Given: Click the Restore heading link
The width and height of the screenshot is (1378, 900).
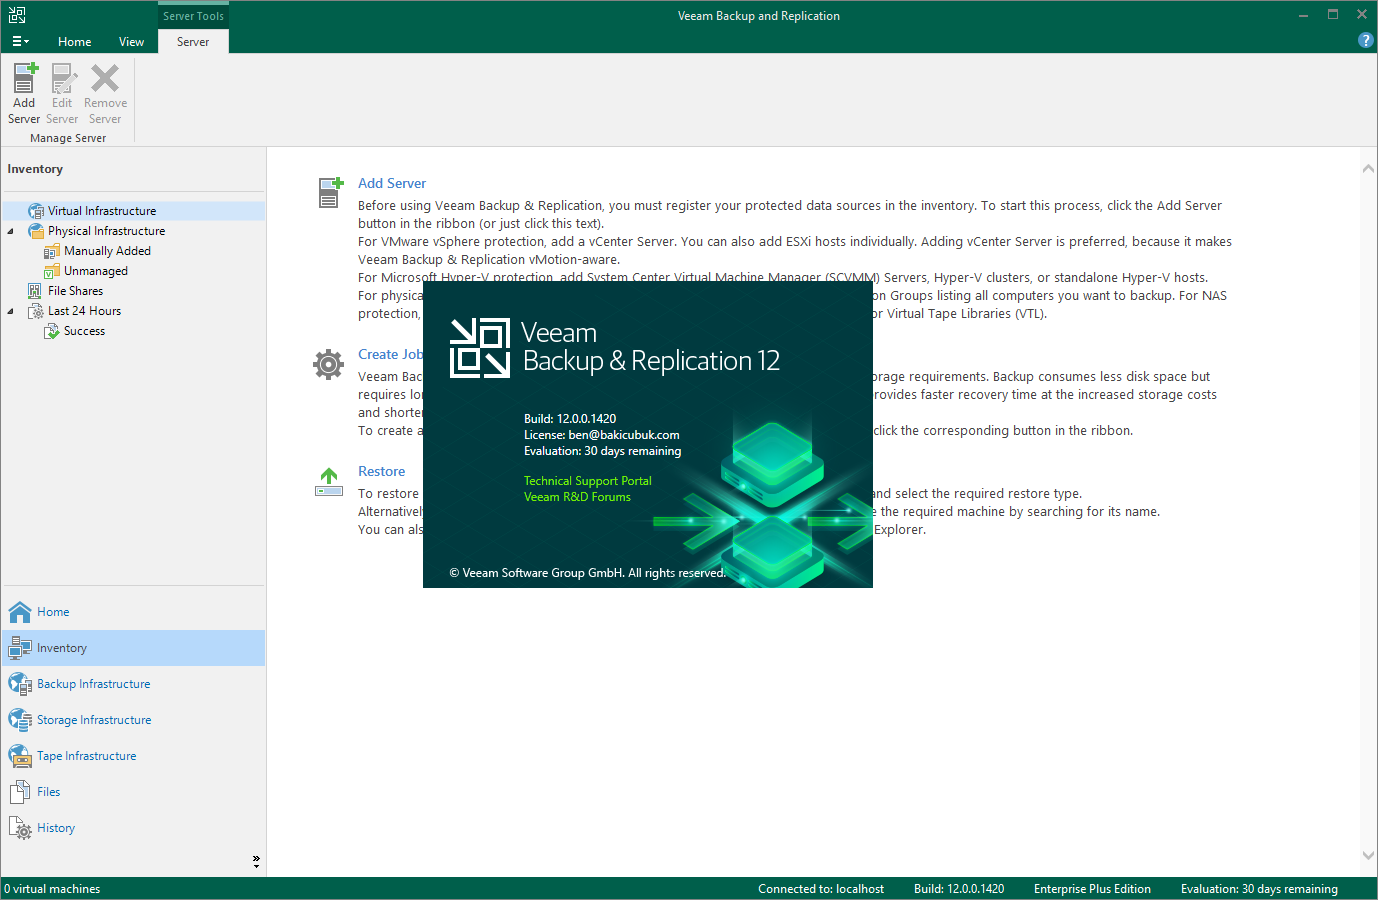Looking at the screenshot, I should click(x=382, y=471).
